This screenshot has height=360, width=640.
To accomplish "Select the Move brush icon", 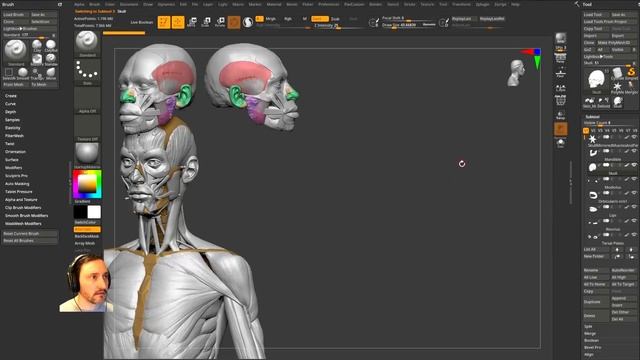I will pos(51,73).
